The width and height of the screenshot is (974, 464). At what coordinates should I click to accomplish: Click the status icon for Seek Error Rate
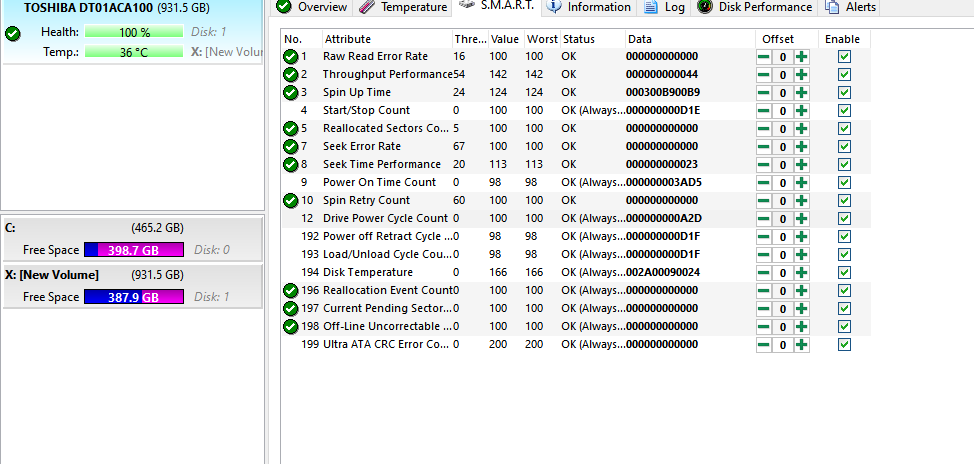tap(290, 147)
